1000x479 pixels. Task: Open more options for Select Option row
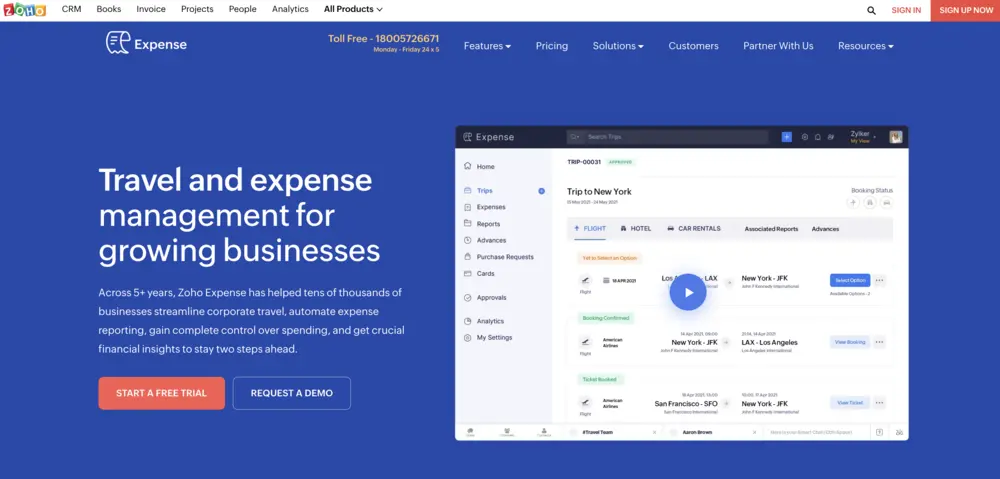(879, 280)
